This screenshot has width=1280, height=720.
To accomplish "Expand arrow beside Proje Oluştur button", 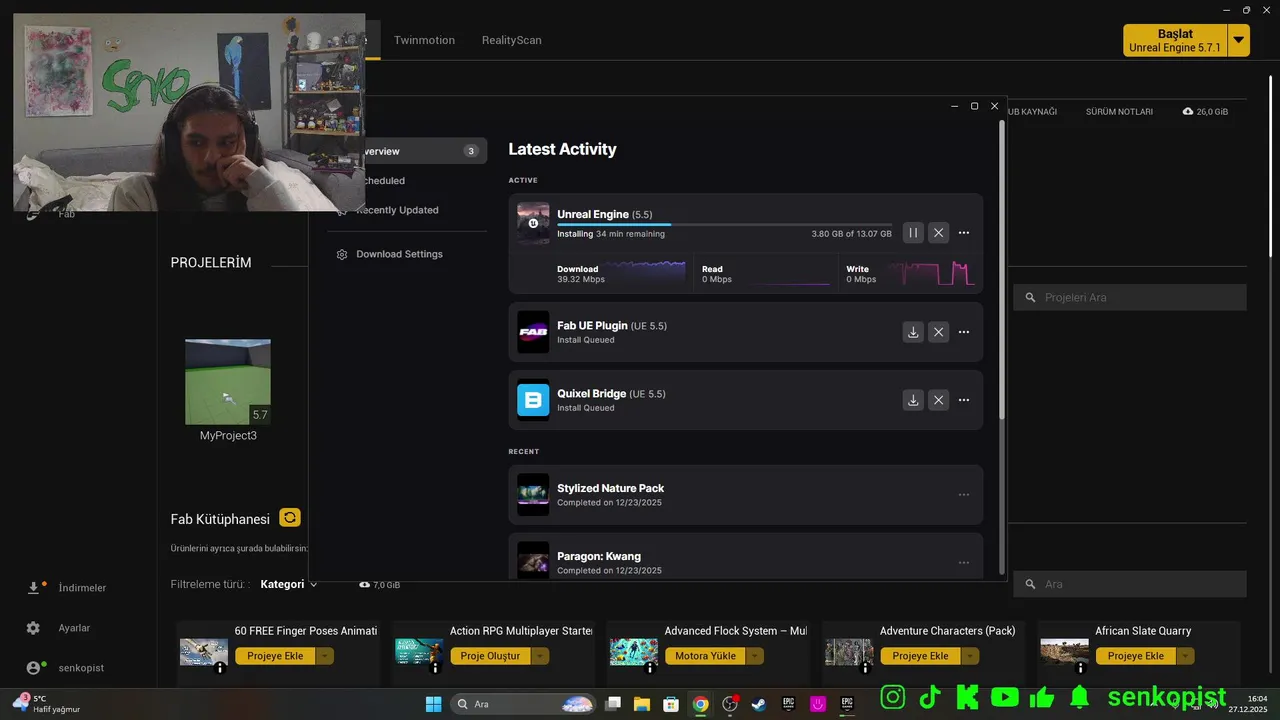I will coord(540,656).
